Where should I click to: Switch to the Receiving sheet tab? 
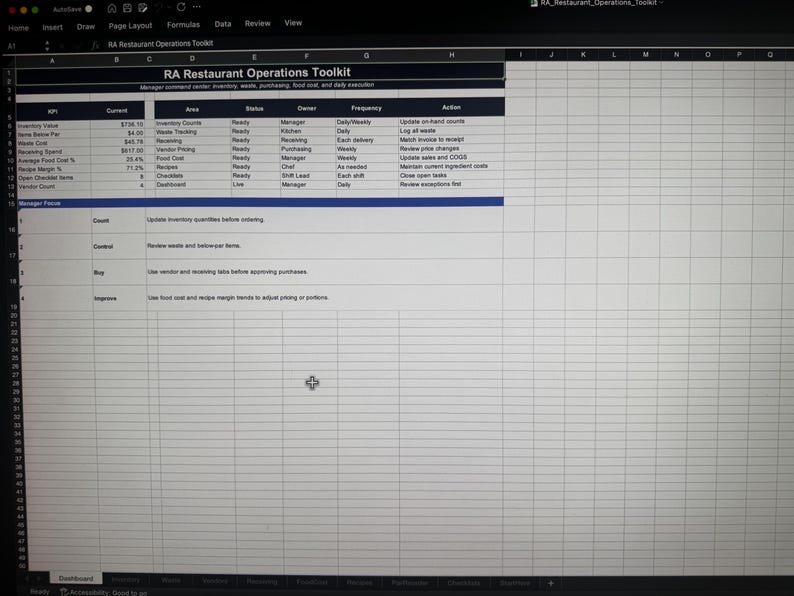[x=262, y=581]
